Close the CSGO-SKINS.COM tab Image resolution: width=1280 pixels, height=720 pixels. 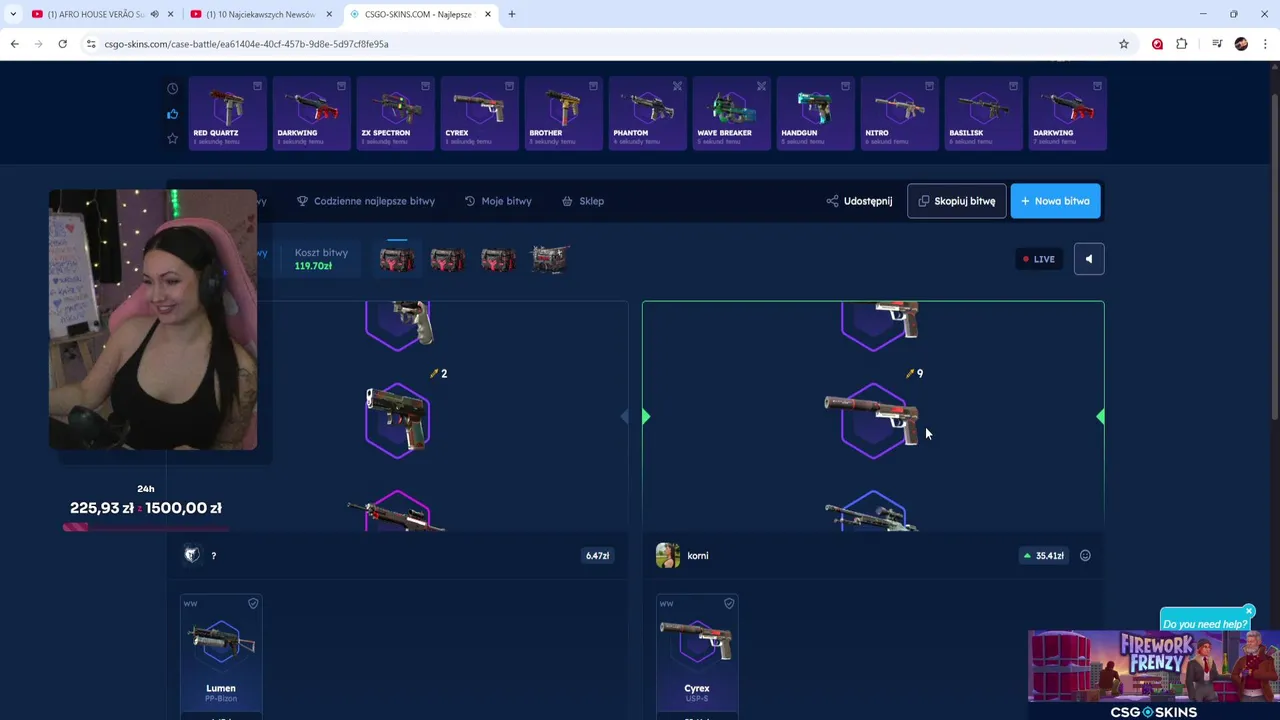click(x=487, y=14)
